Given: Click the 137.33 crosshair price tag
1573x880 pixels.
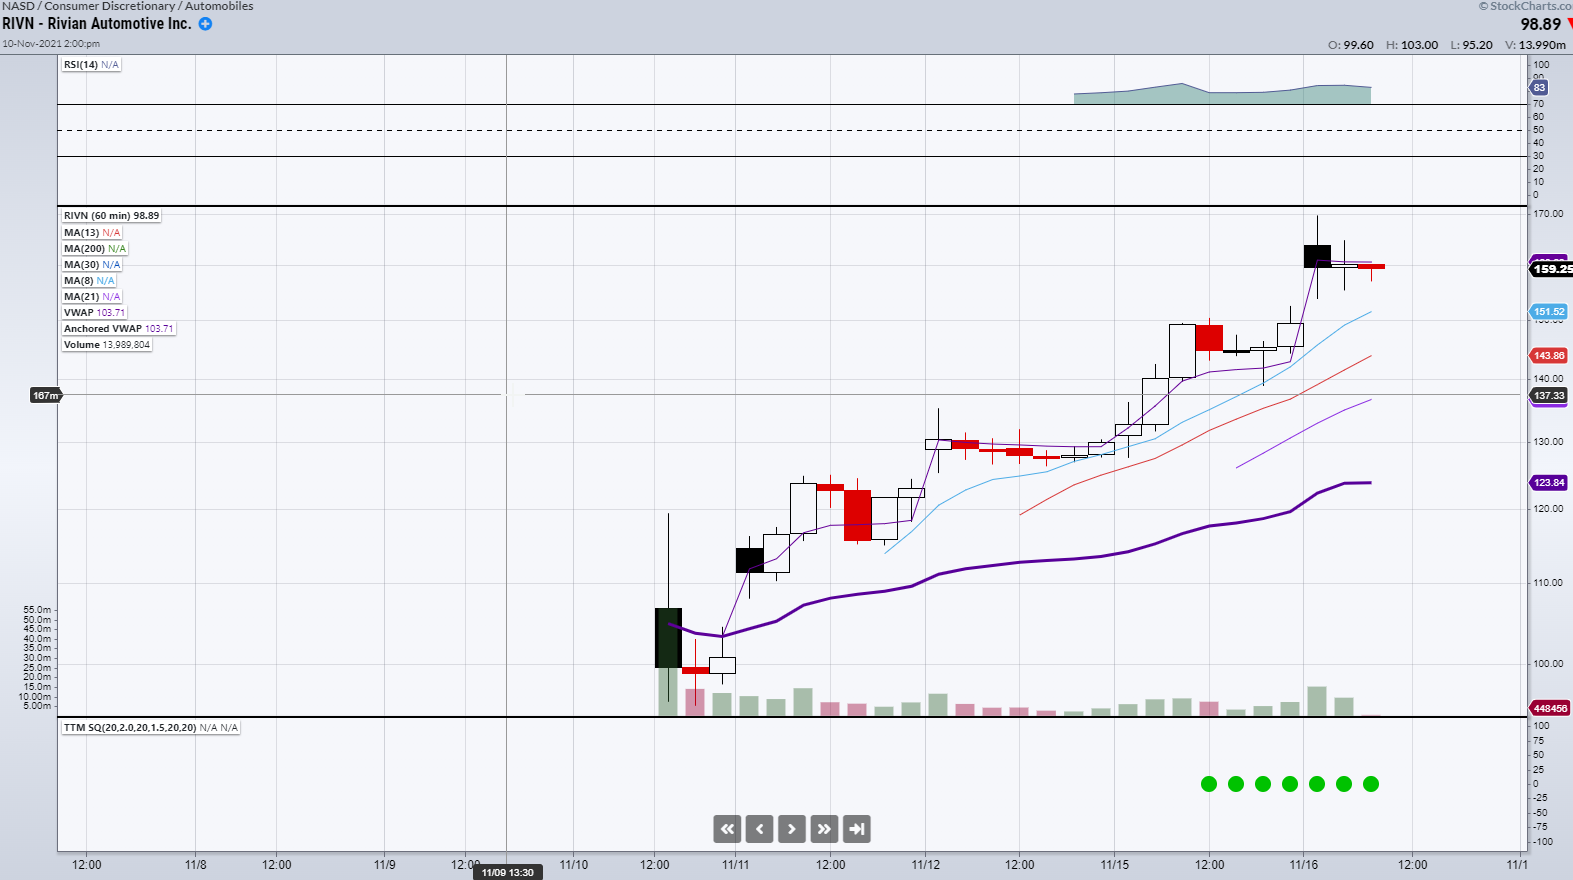Looking at the screenshot, I should tap(1549, 396).
